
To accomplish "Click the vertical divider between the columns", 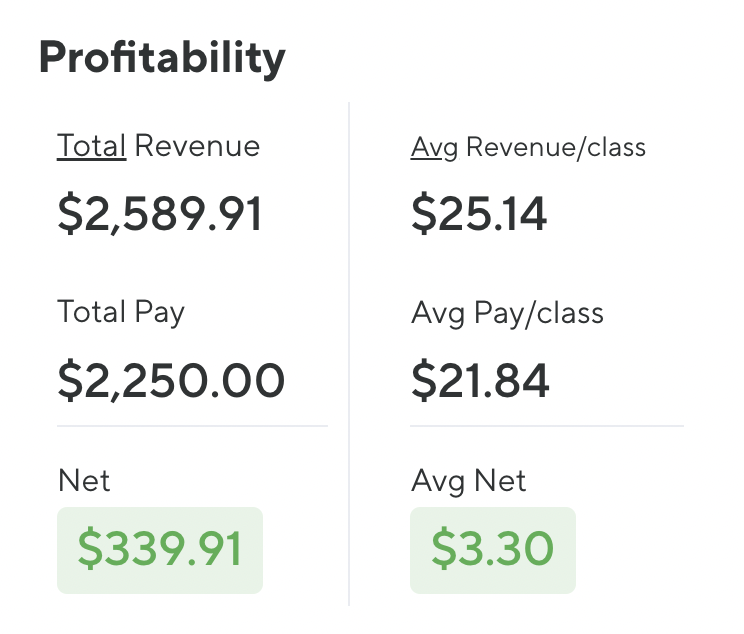I will coord(349,350).
